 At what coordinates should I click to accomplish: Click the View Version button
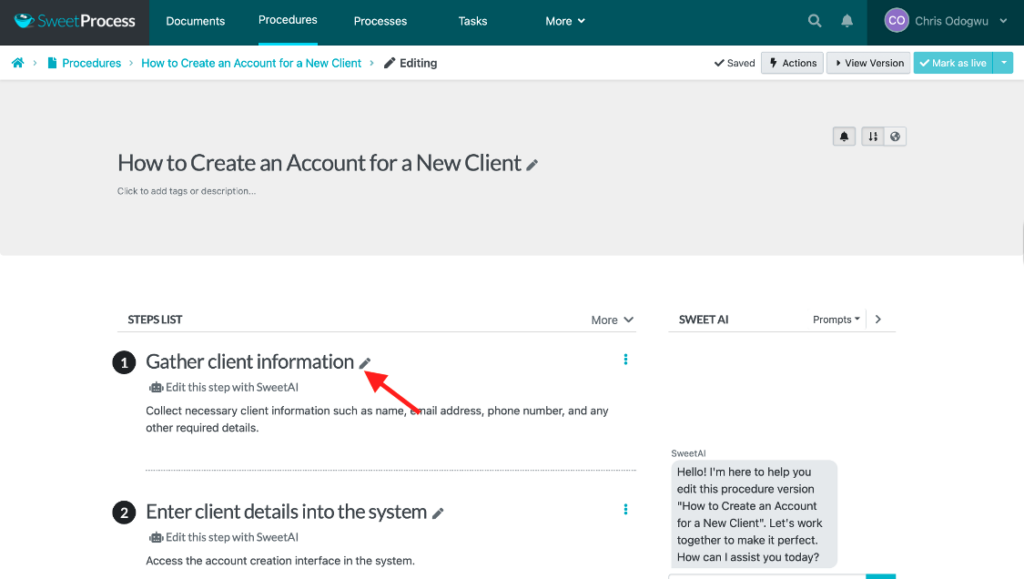(869, 63)
